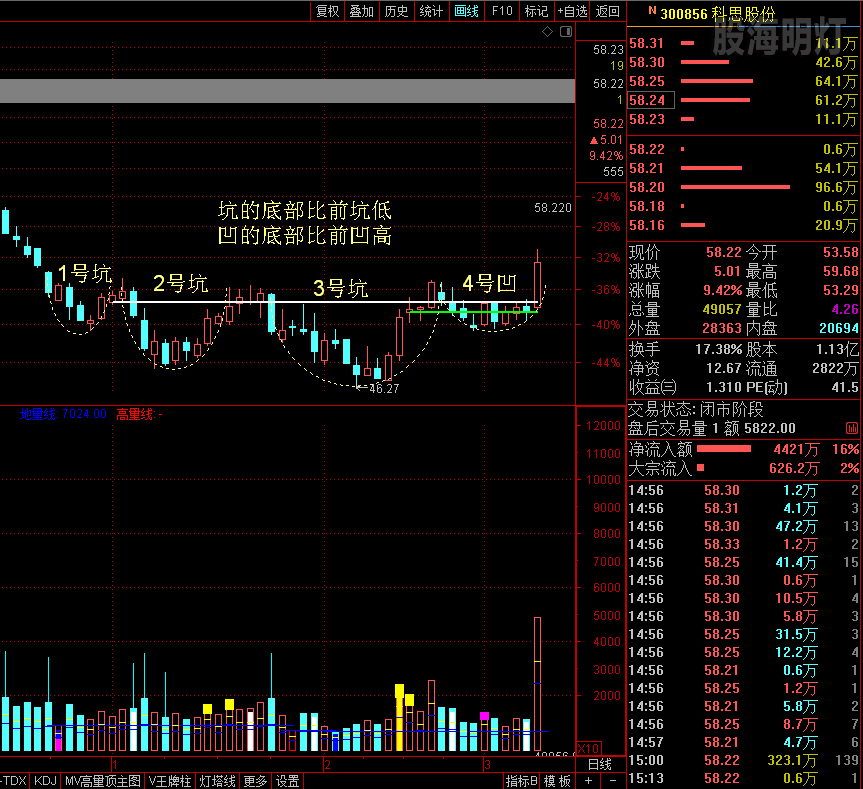863x789 pixels.
Task: Switch to the V王牌柱 tab
Action: pos(170,781)
